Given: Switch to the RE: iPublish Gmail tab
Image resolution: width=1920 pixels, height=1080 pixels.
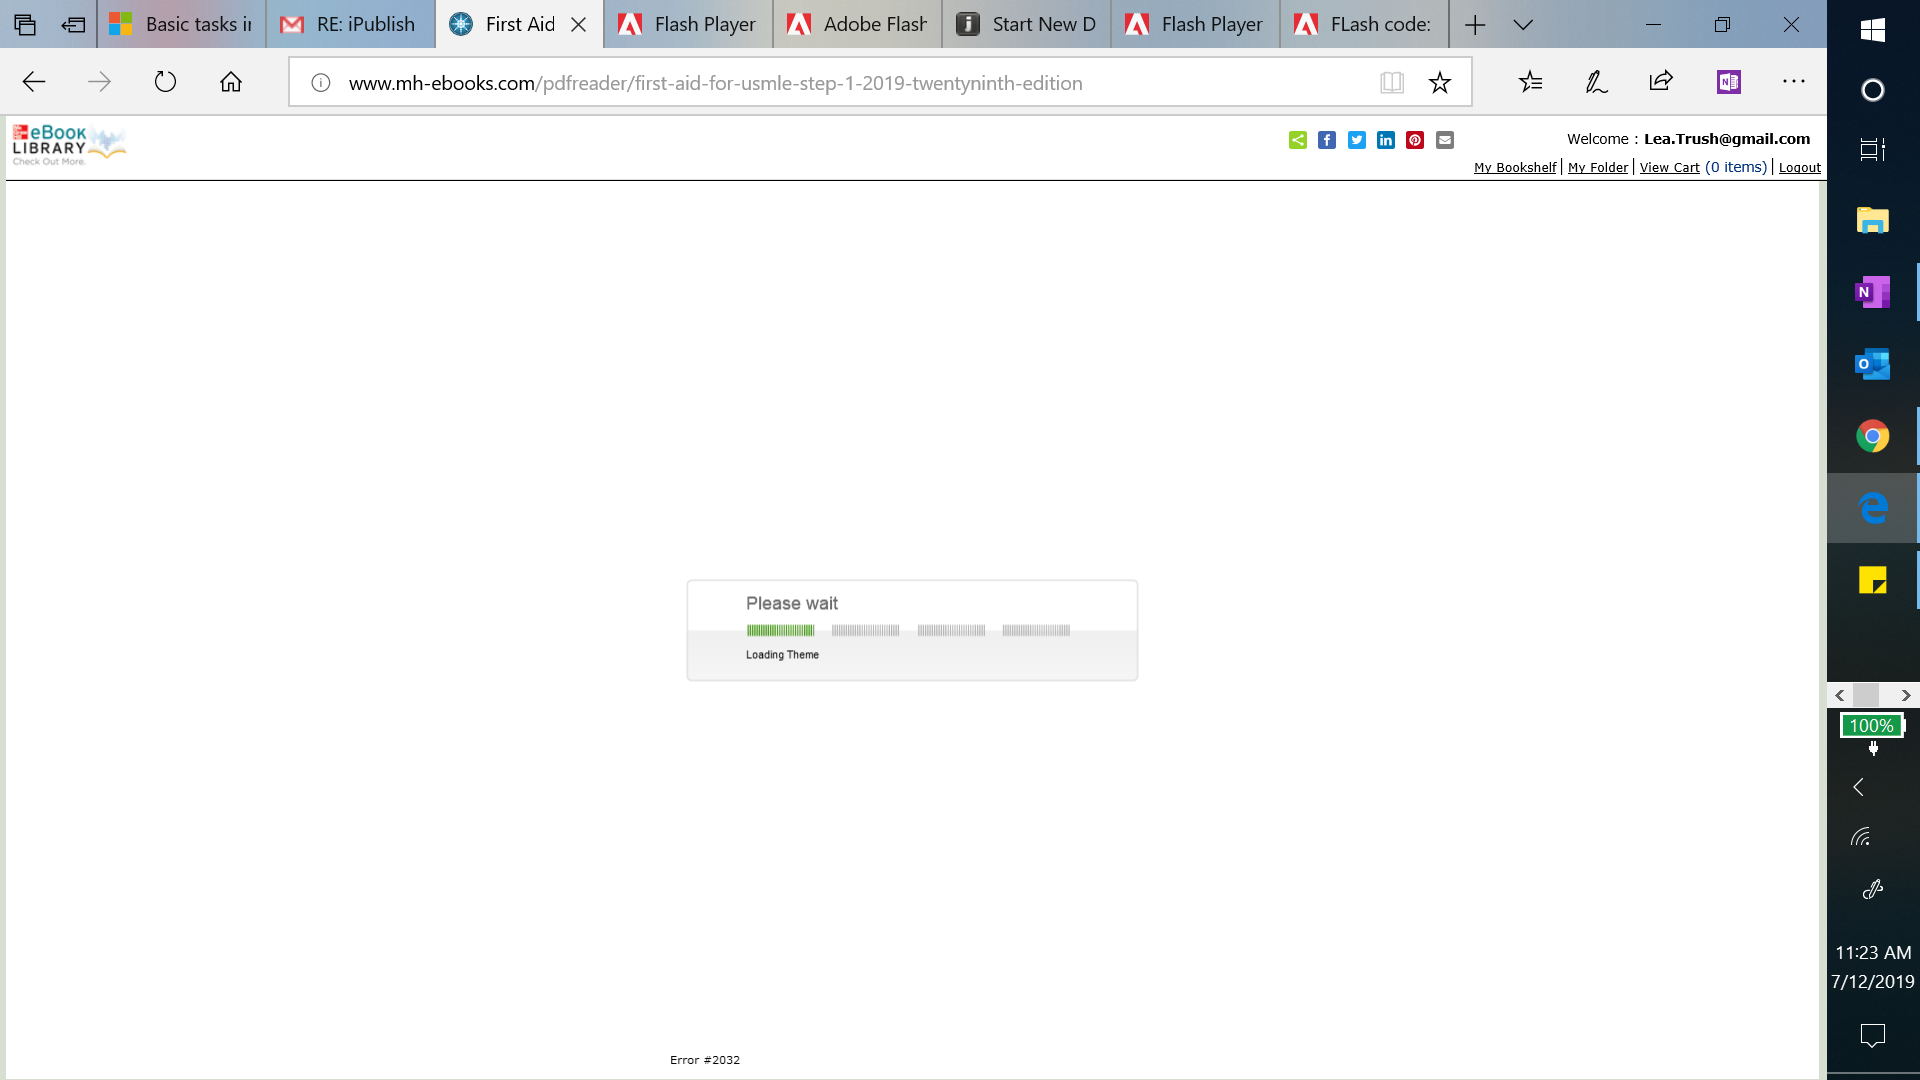Looking at the screenshot, I should (350, 25).
